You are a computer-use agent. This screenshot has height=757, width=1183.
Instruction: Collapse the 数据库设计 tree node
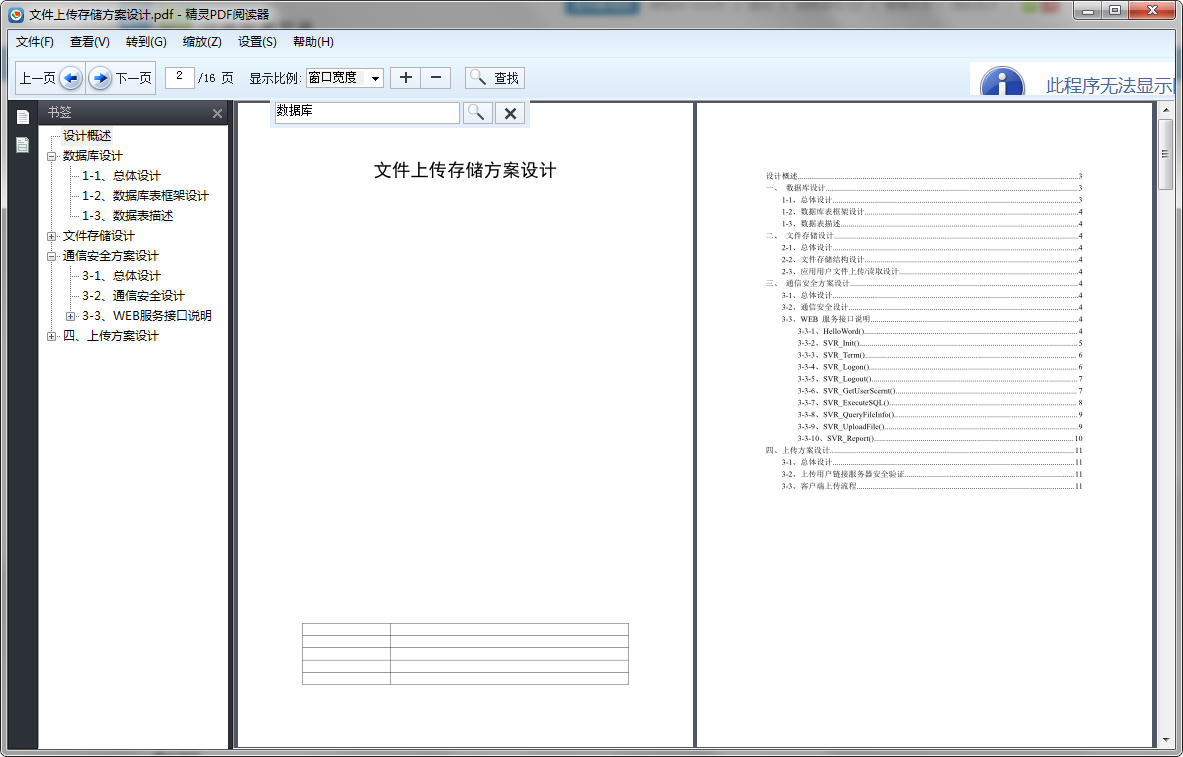point(51,156)
